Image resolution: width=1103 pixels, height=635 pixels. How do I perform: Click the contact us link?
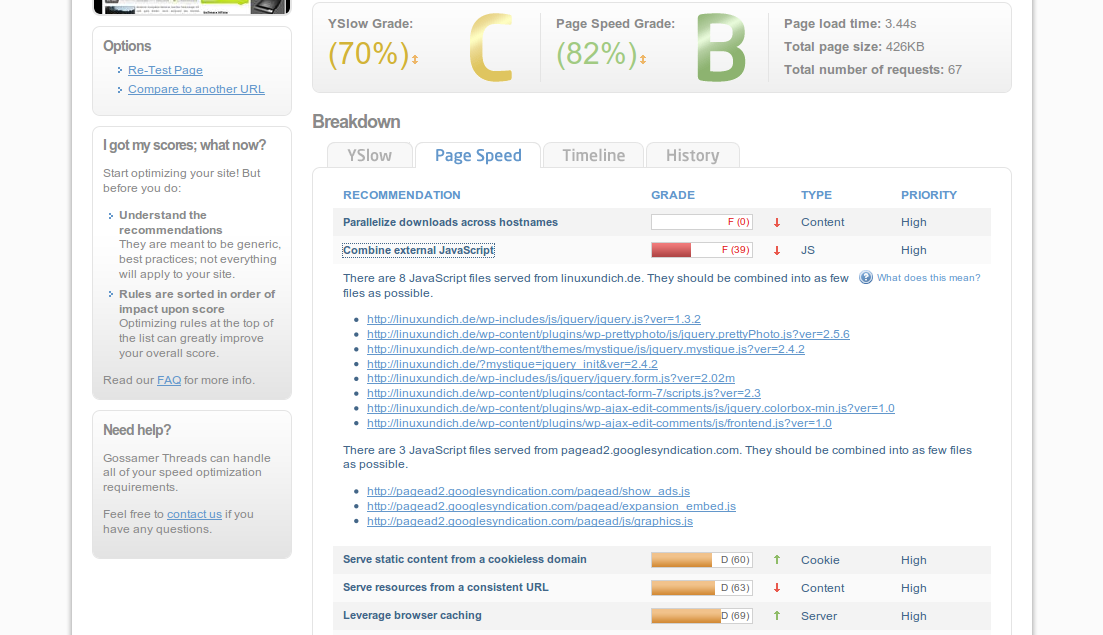point(194,514)
